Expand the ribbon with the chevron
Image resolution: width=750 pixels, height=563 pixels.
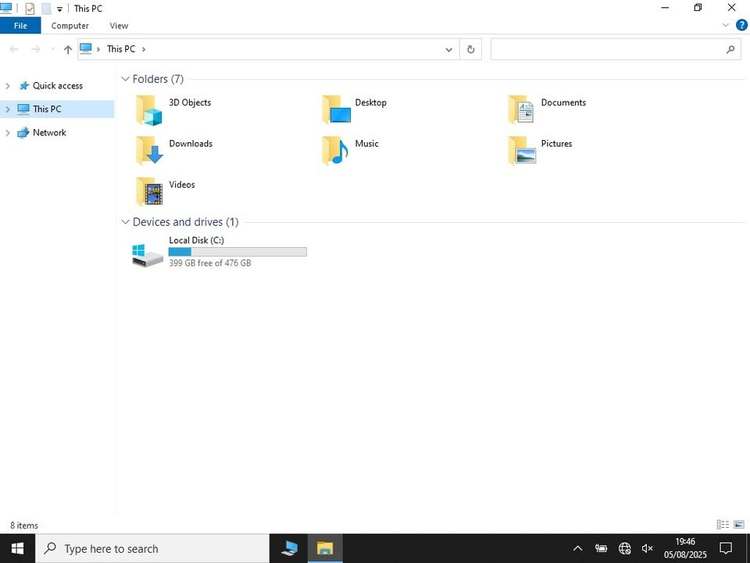(726, 25)
